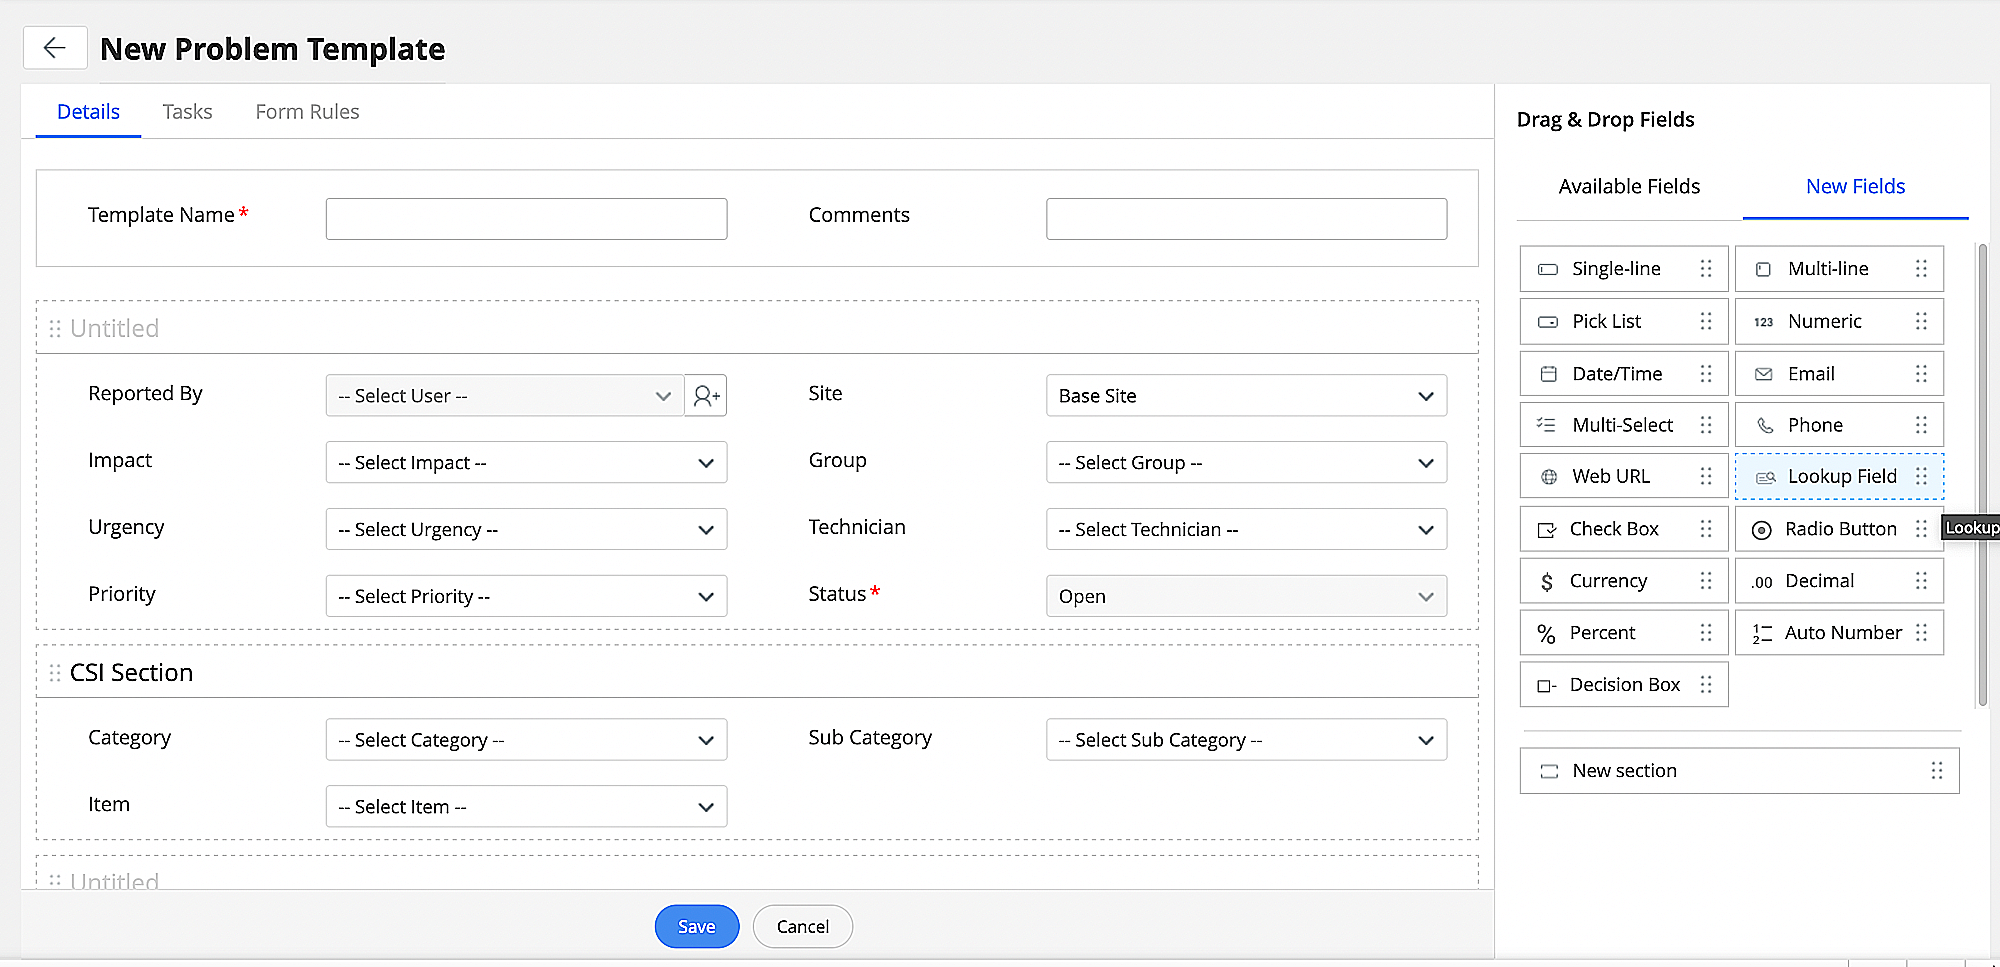Expand the Select Technician dropdown

(x=1246, y=530)
